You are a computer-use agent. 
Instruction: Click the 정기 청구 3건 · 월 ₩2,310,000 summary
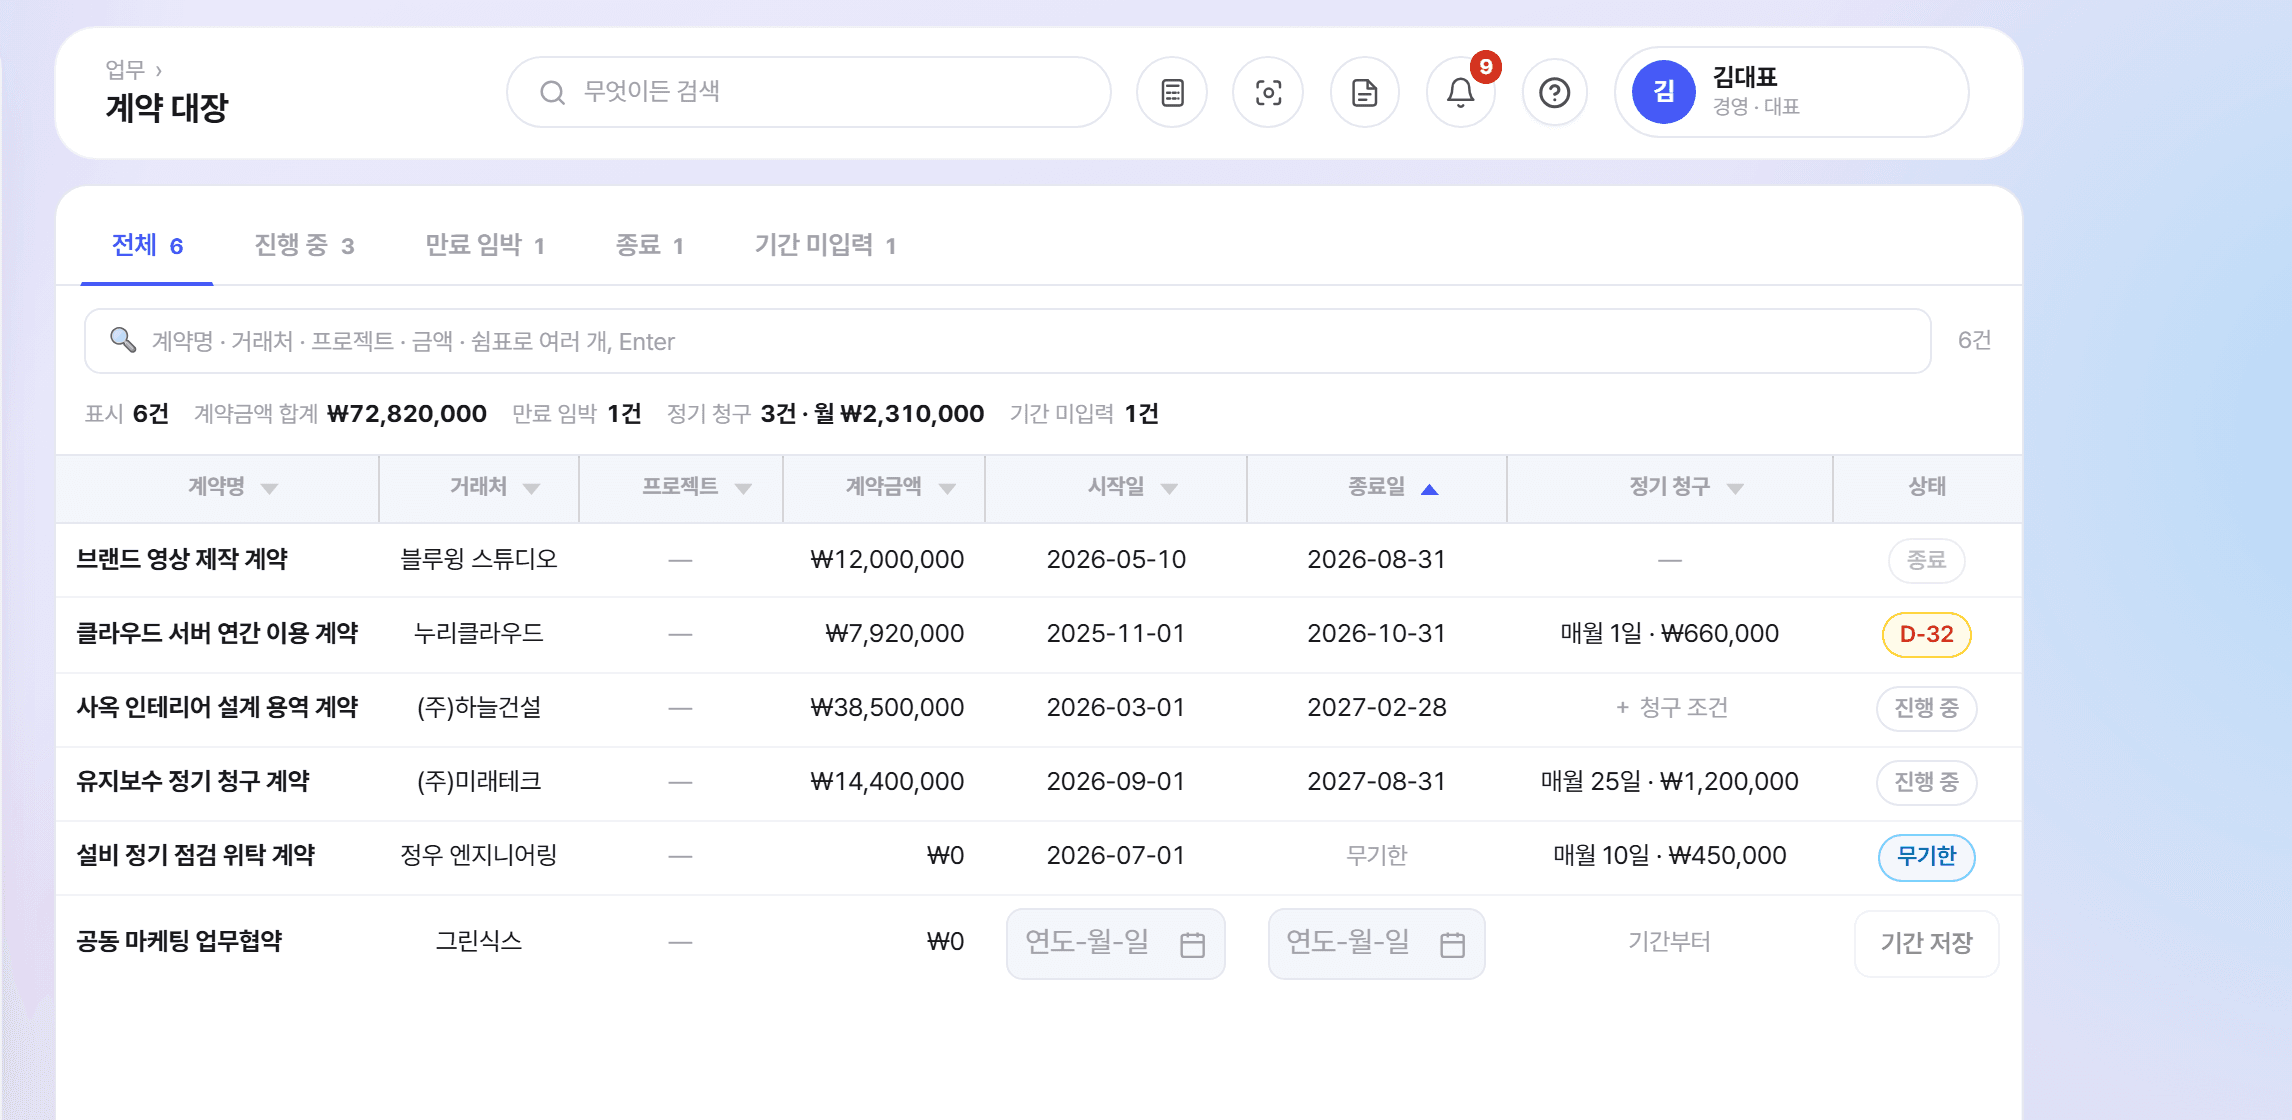[x=825, y=414]
